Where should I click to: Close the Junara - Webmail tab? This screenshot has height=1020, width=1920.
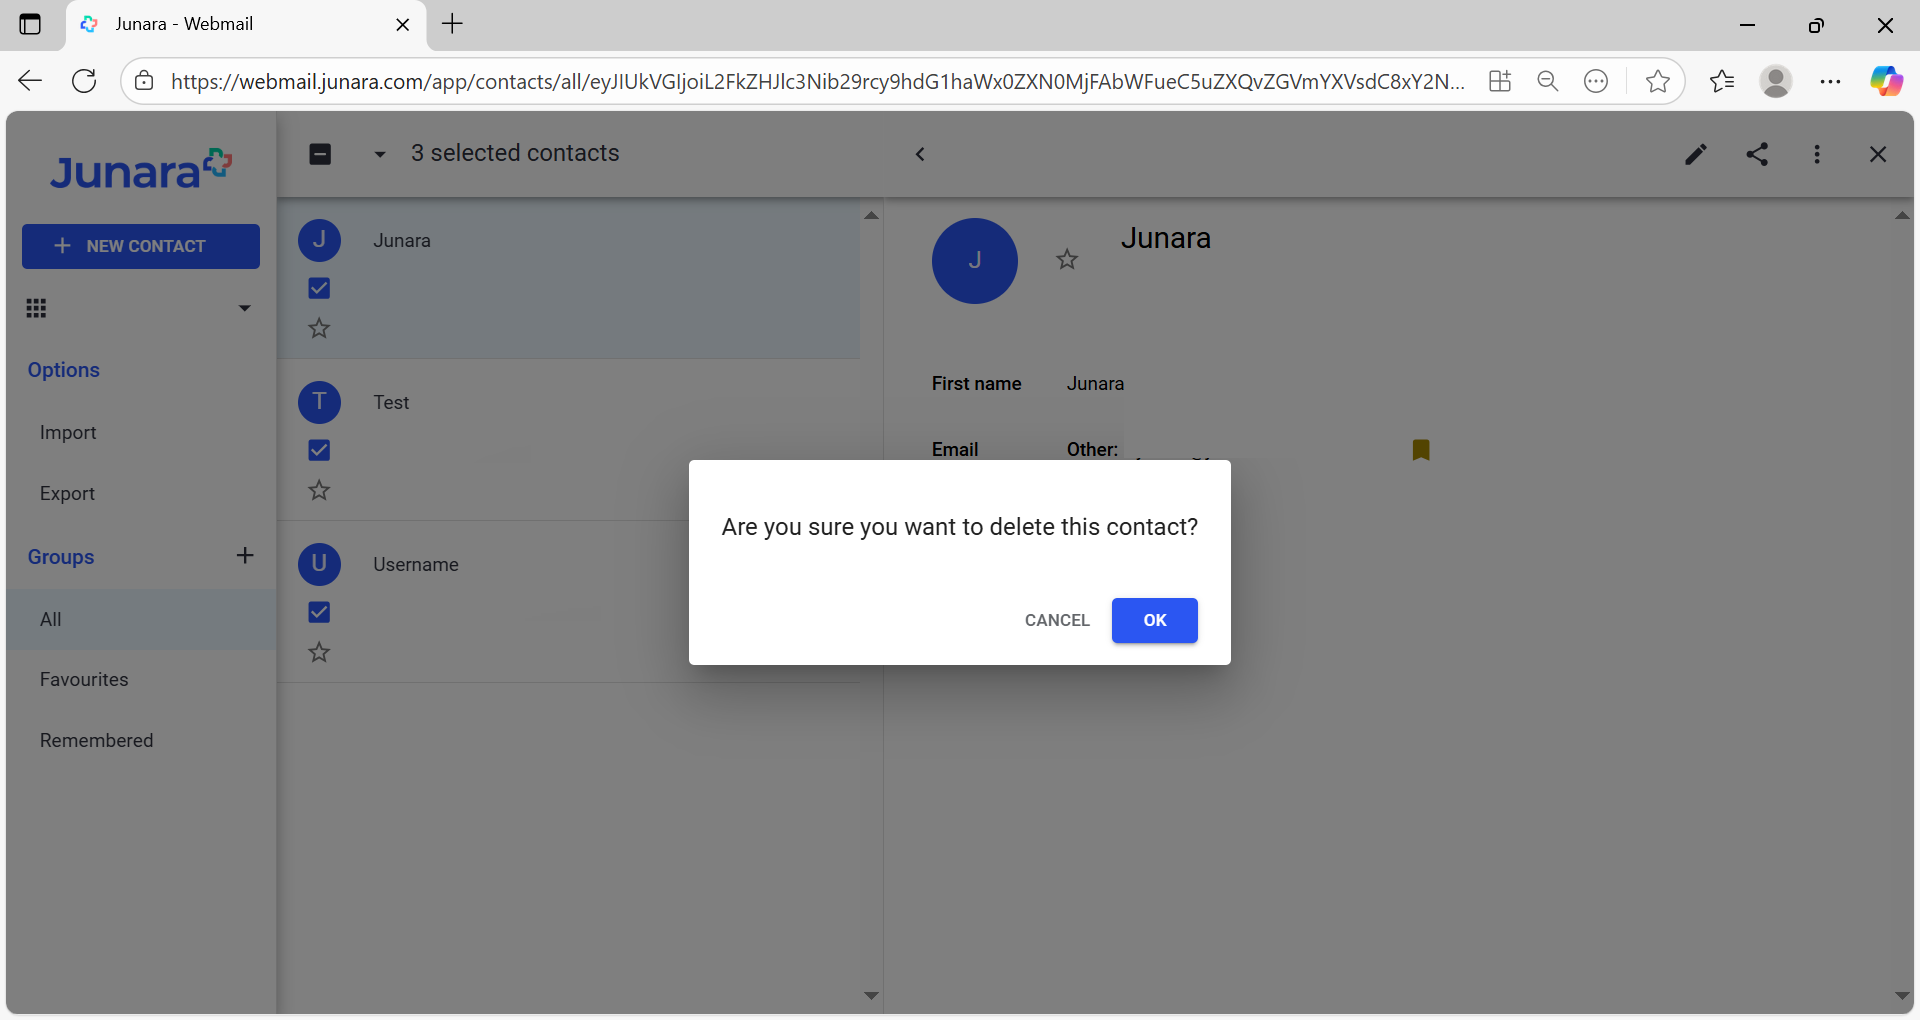[x=403, y=25]
